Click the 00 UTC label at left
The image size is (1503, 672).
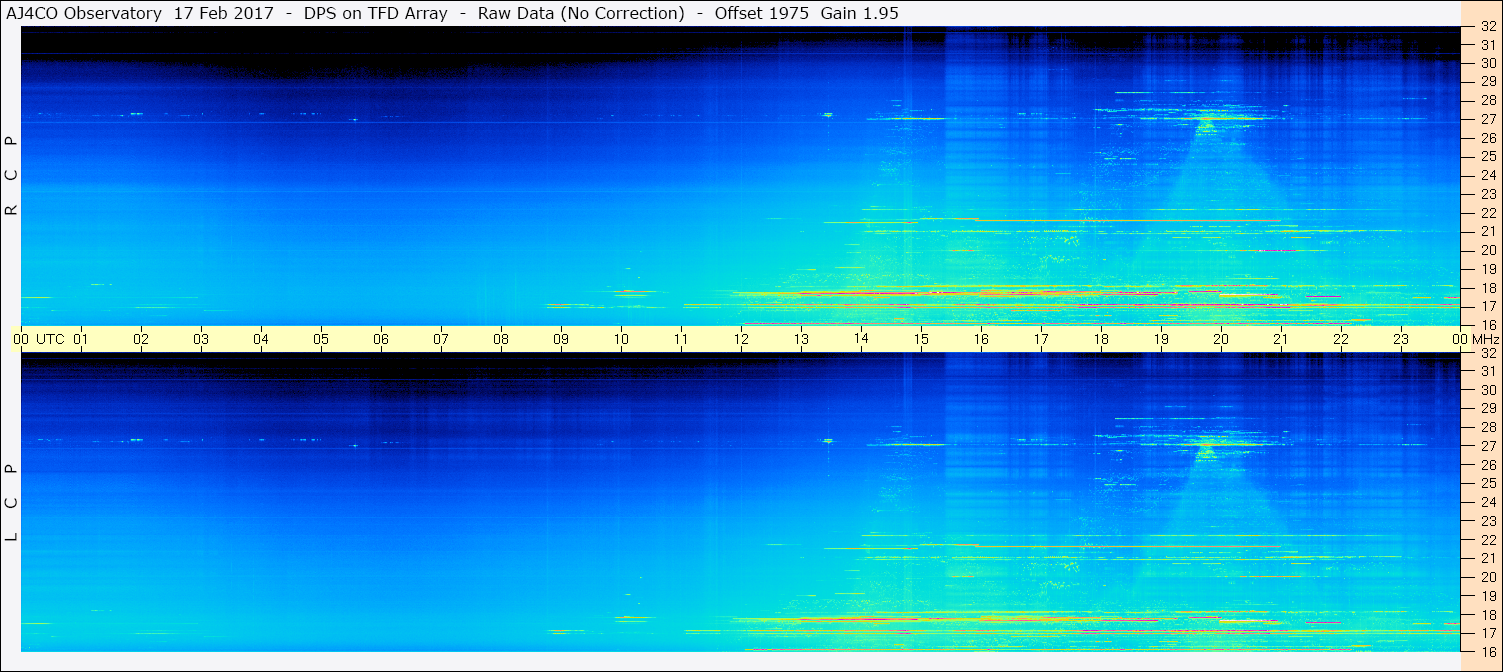click(42, 339)
